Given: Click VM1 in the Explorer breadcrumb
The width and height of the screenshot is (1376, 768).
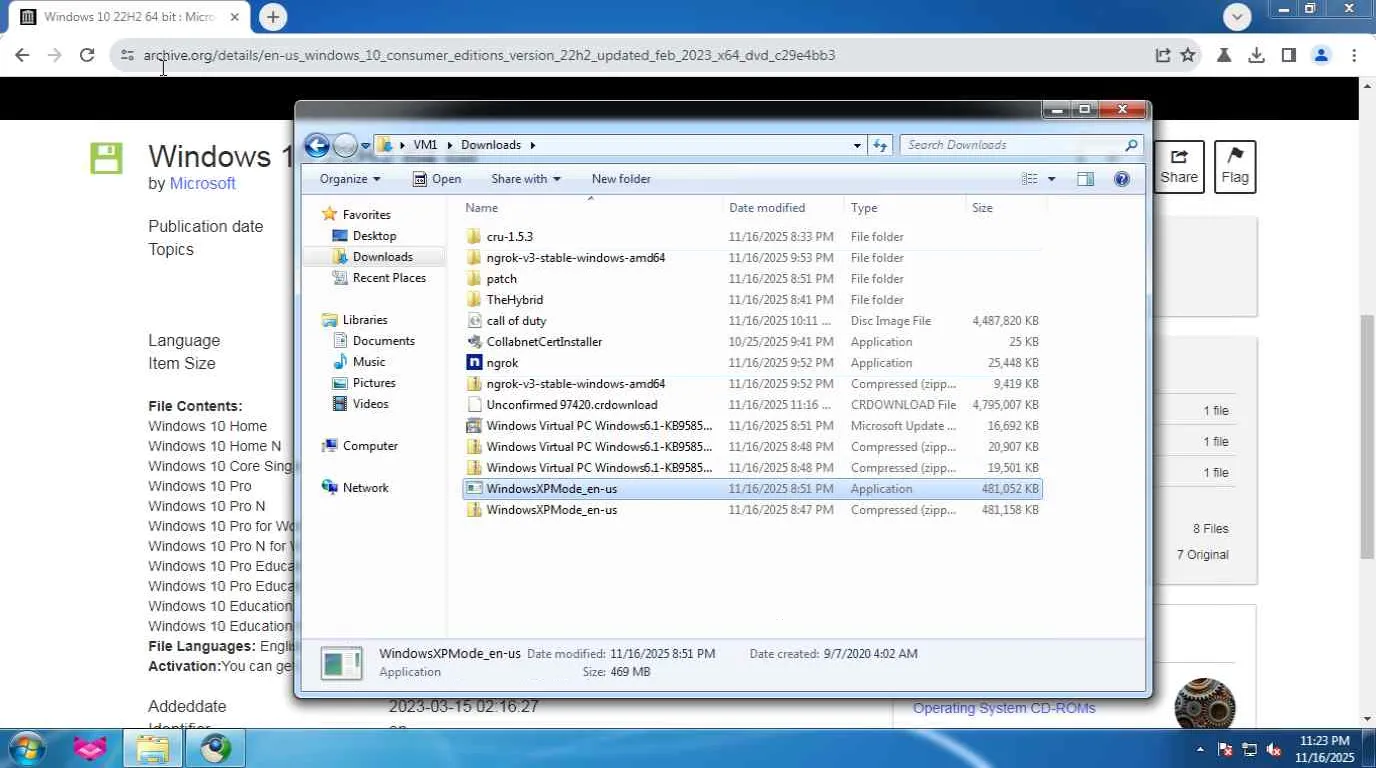Looking at the screenshot, I should coord(425,145).
